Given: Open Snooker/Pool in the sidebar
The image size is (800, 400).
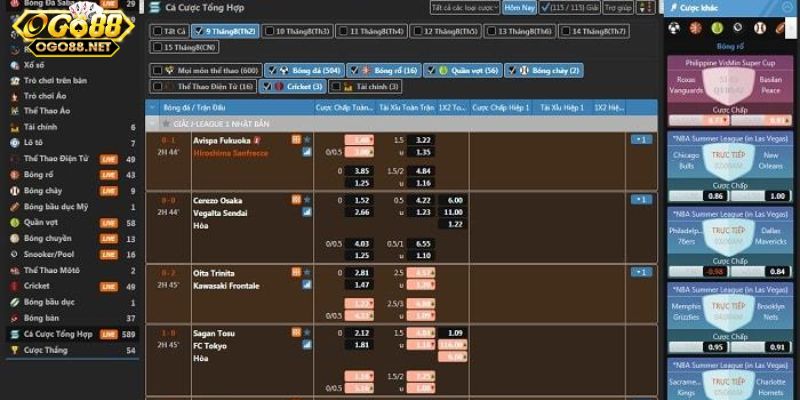Looking at the screenshot, I should tap(48, 254).
